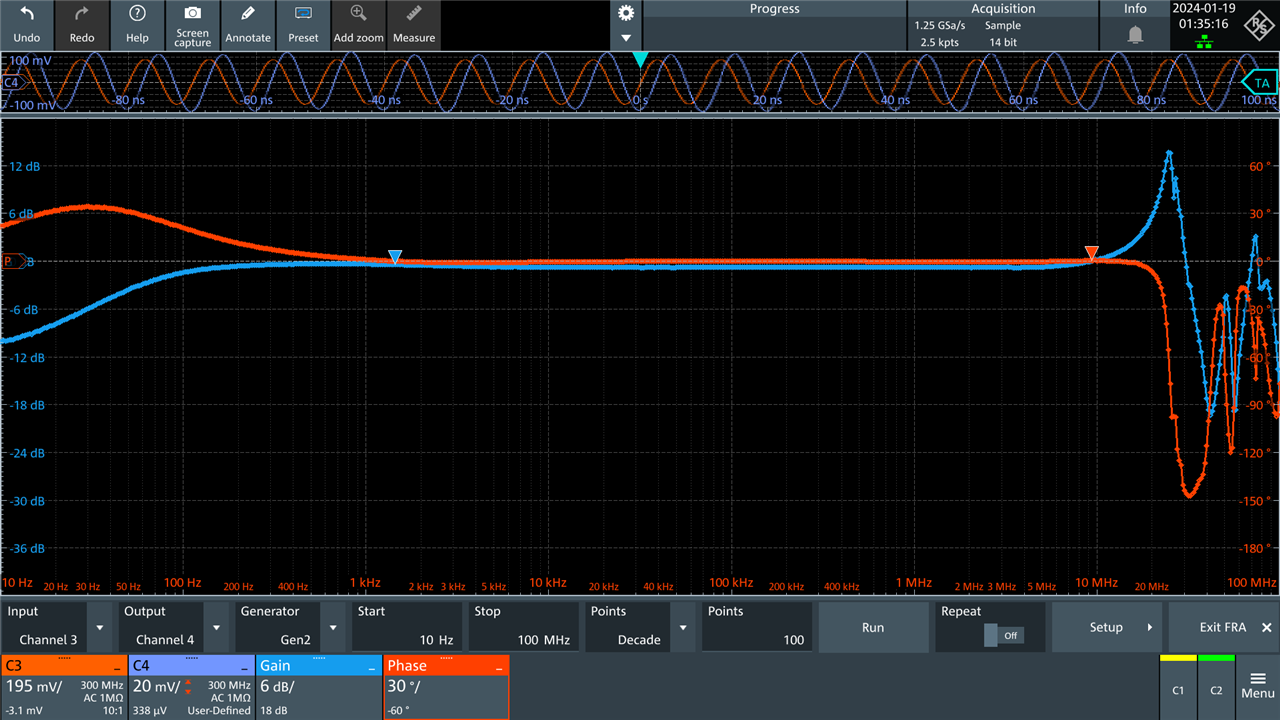Click the -3.1 mV C3 offset value
1280x720 pixels.
coord(24,710)
